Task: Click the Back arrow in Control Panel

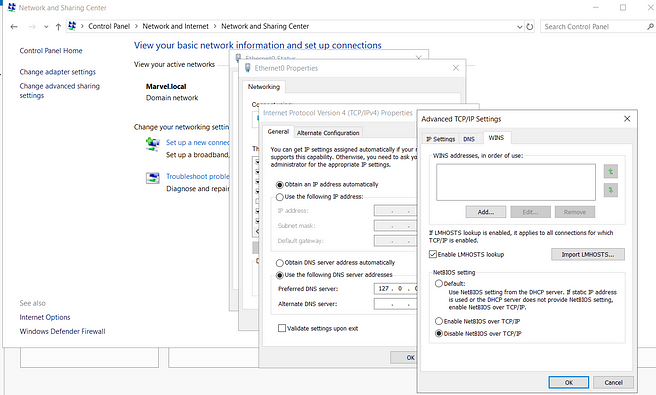Action: click(14, 27)
